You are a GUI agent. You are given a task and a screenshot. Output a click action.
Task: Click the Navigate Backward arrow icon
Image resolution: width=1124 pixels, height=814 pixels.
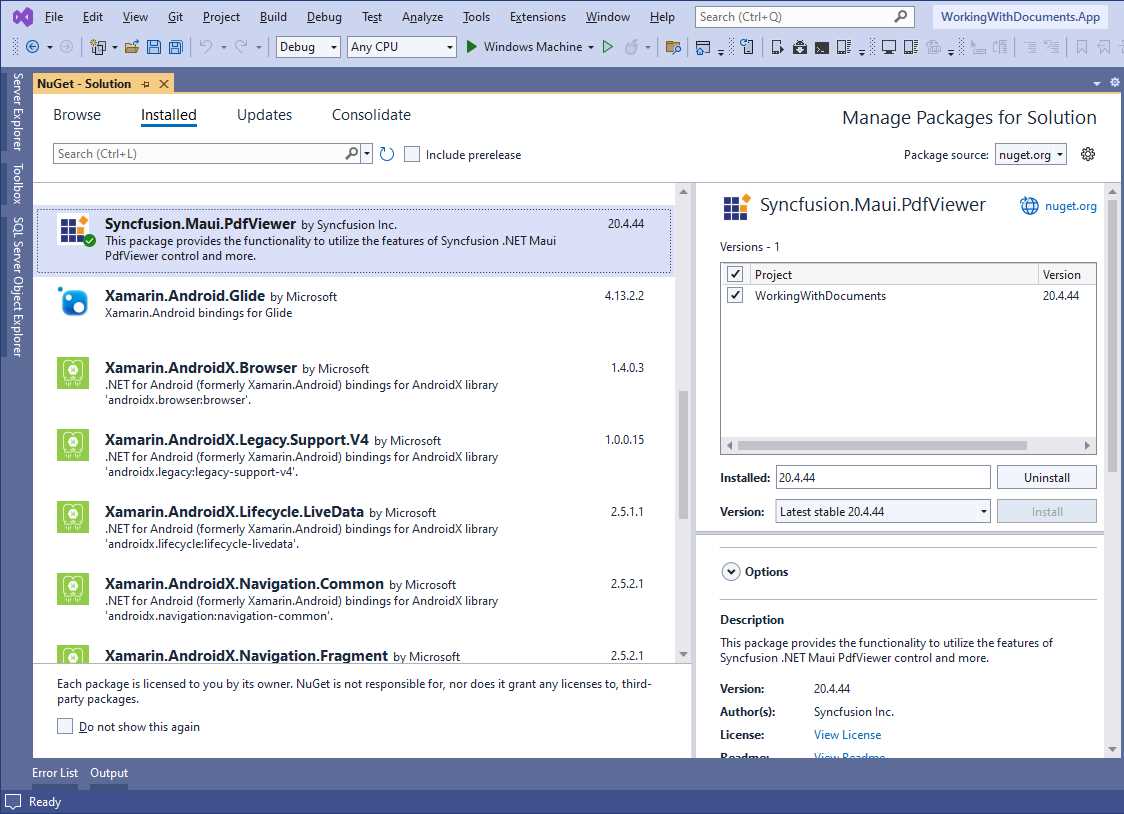tap(32, 47)
